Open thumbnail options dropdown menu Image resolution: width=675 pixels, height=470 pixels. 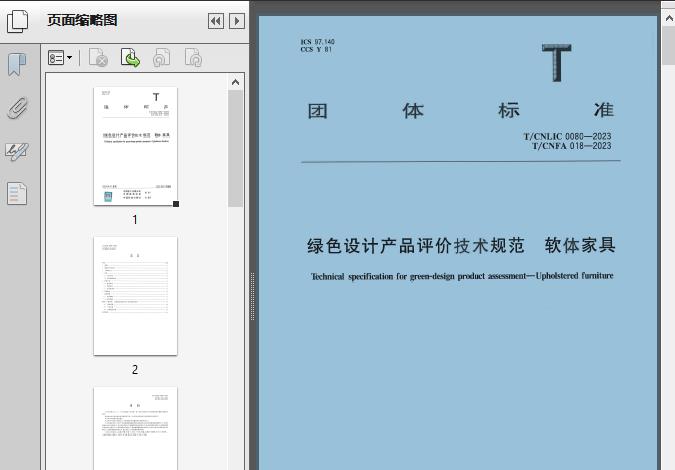(60, 58)
